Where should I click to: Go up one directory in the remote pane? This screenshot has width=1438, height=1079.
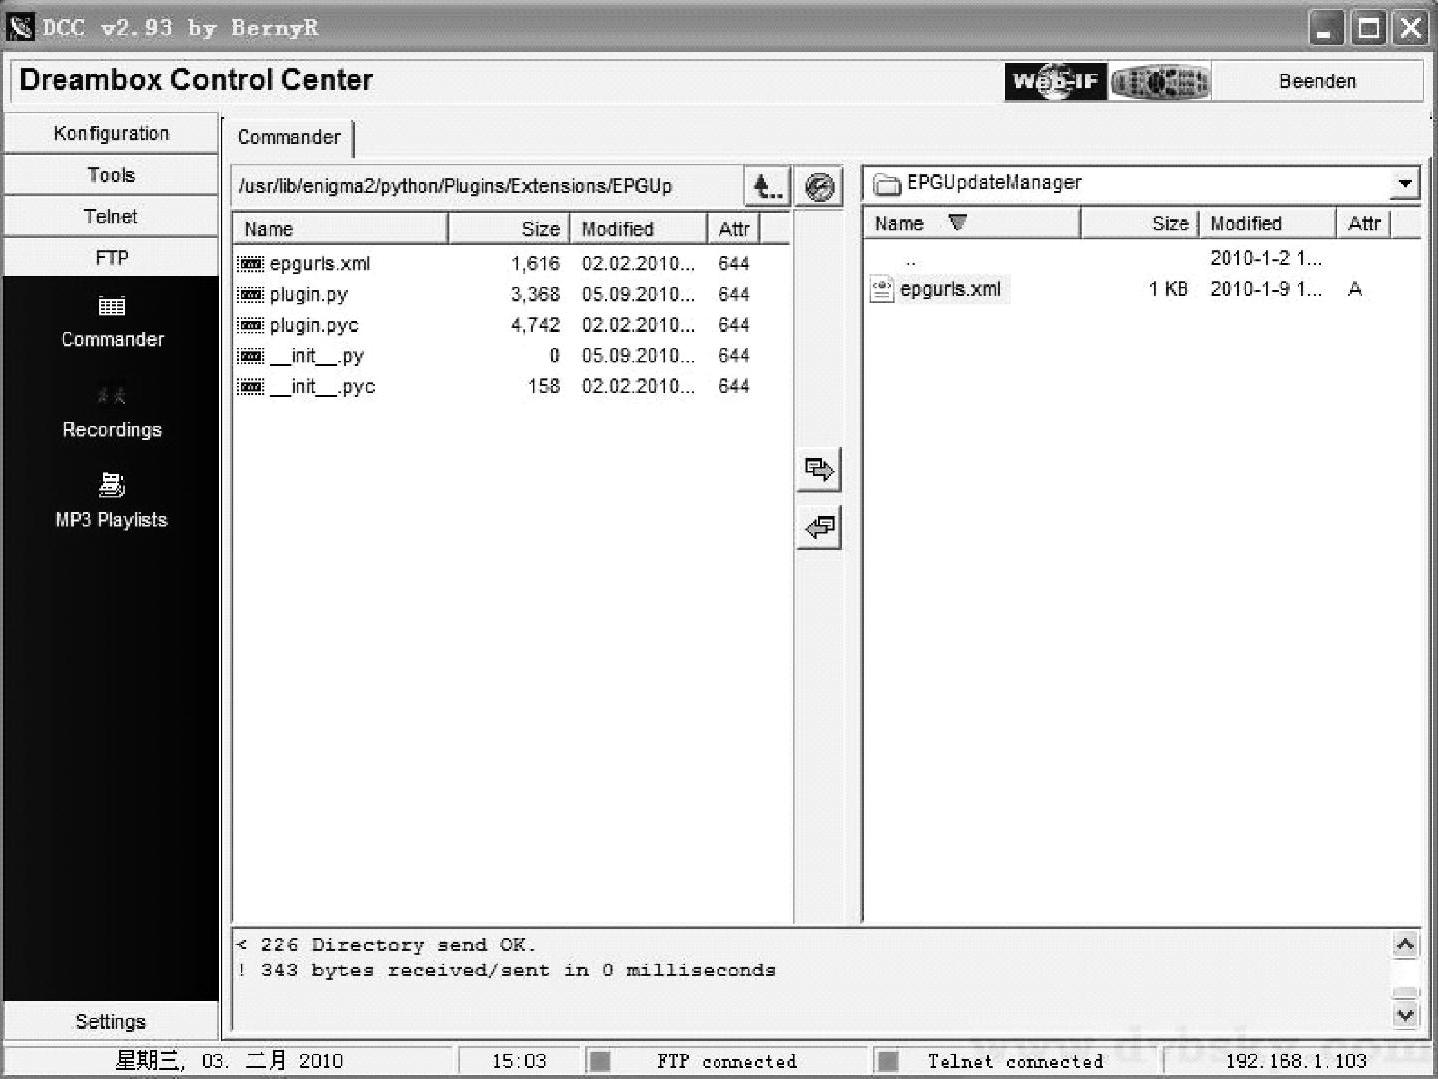pos(767,186)
